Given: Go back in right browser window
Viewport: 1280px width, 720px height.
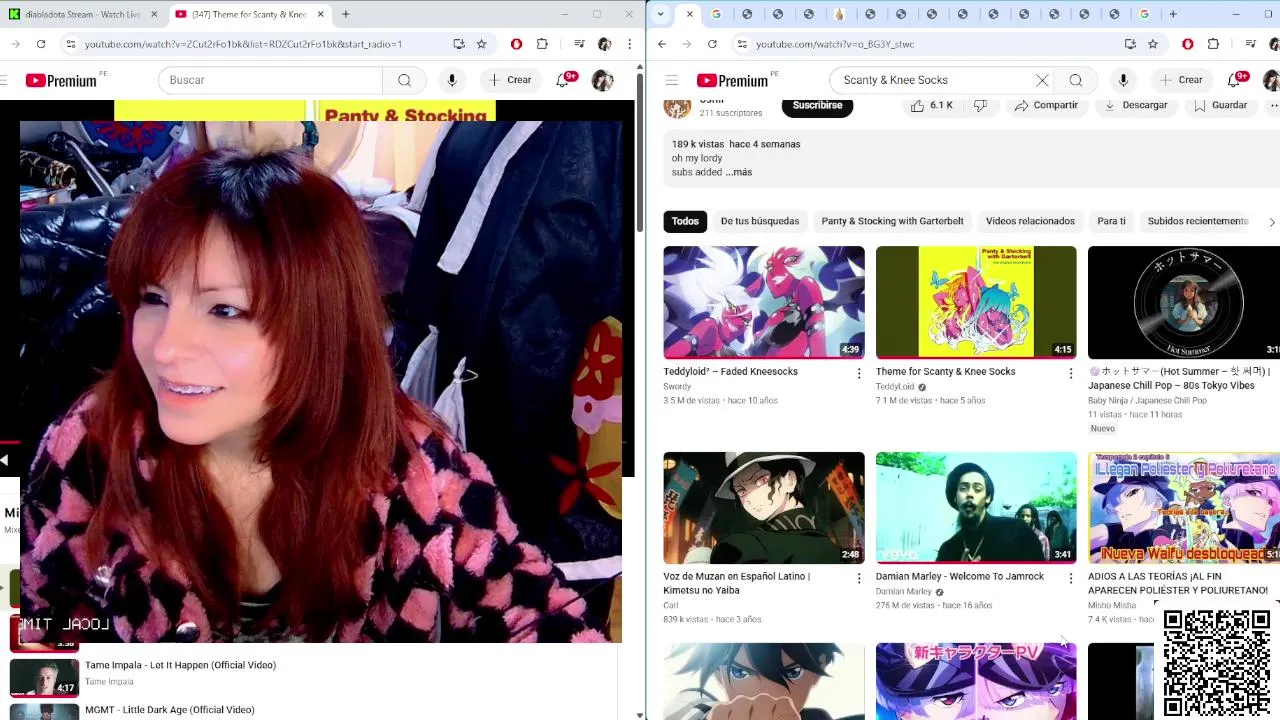Looking at the screenshot, I should coord(662,44).
